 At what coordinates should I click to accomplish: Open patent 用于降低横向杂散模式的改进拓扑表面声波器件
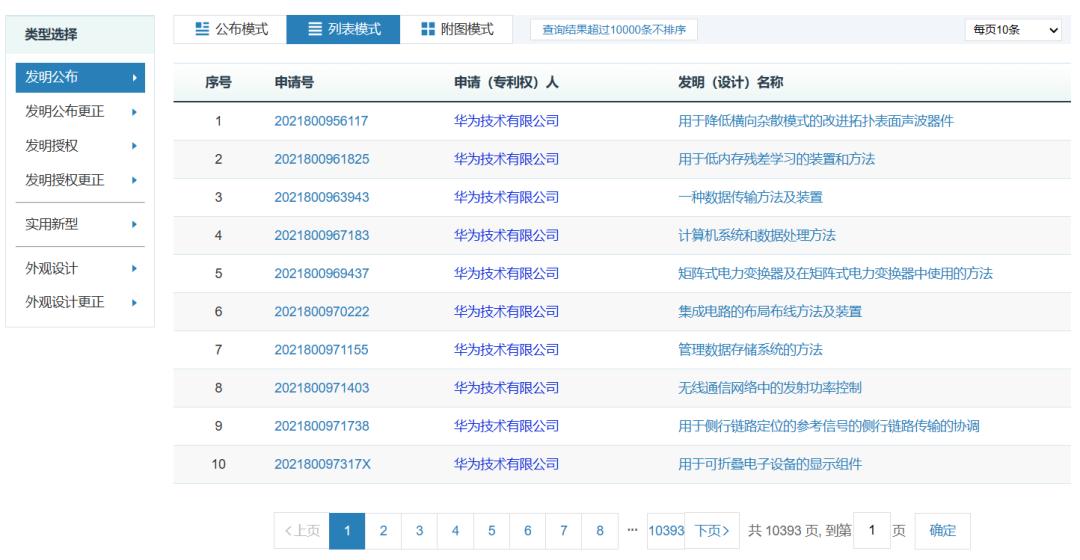[816, 121]
